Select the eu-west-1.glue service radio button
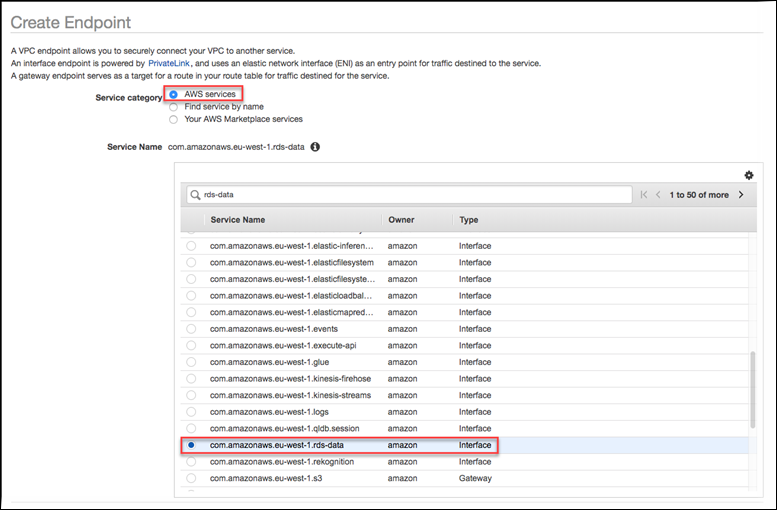The image size is (777, 510). click(x=191, y=362)
